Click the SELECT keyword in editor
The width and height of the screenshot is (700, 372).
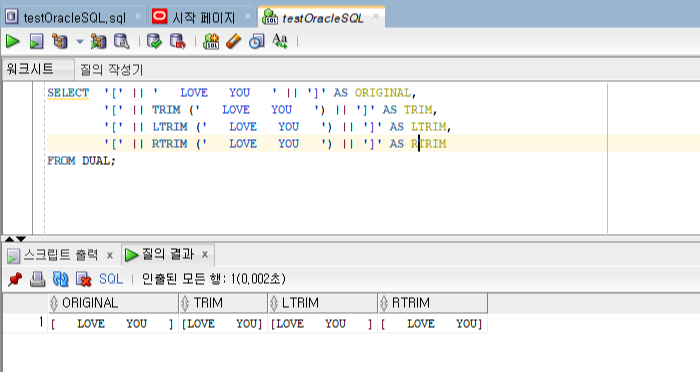(68, 93)
